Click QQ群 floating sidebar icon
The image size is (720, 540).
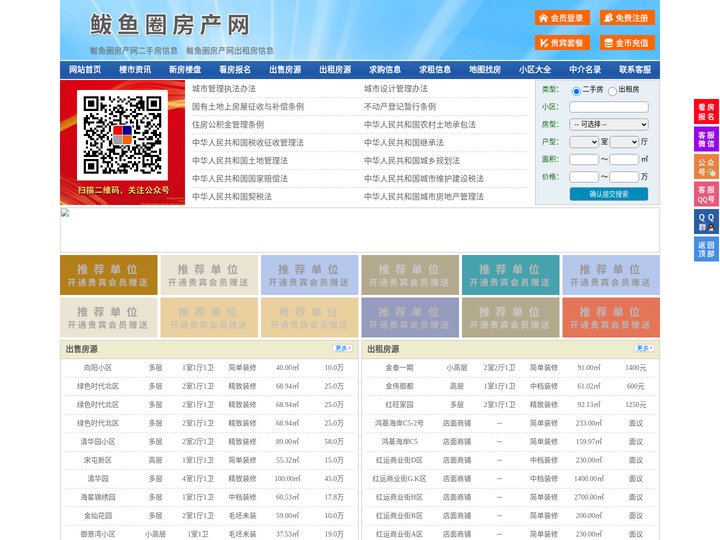[x=706, y=222]
